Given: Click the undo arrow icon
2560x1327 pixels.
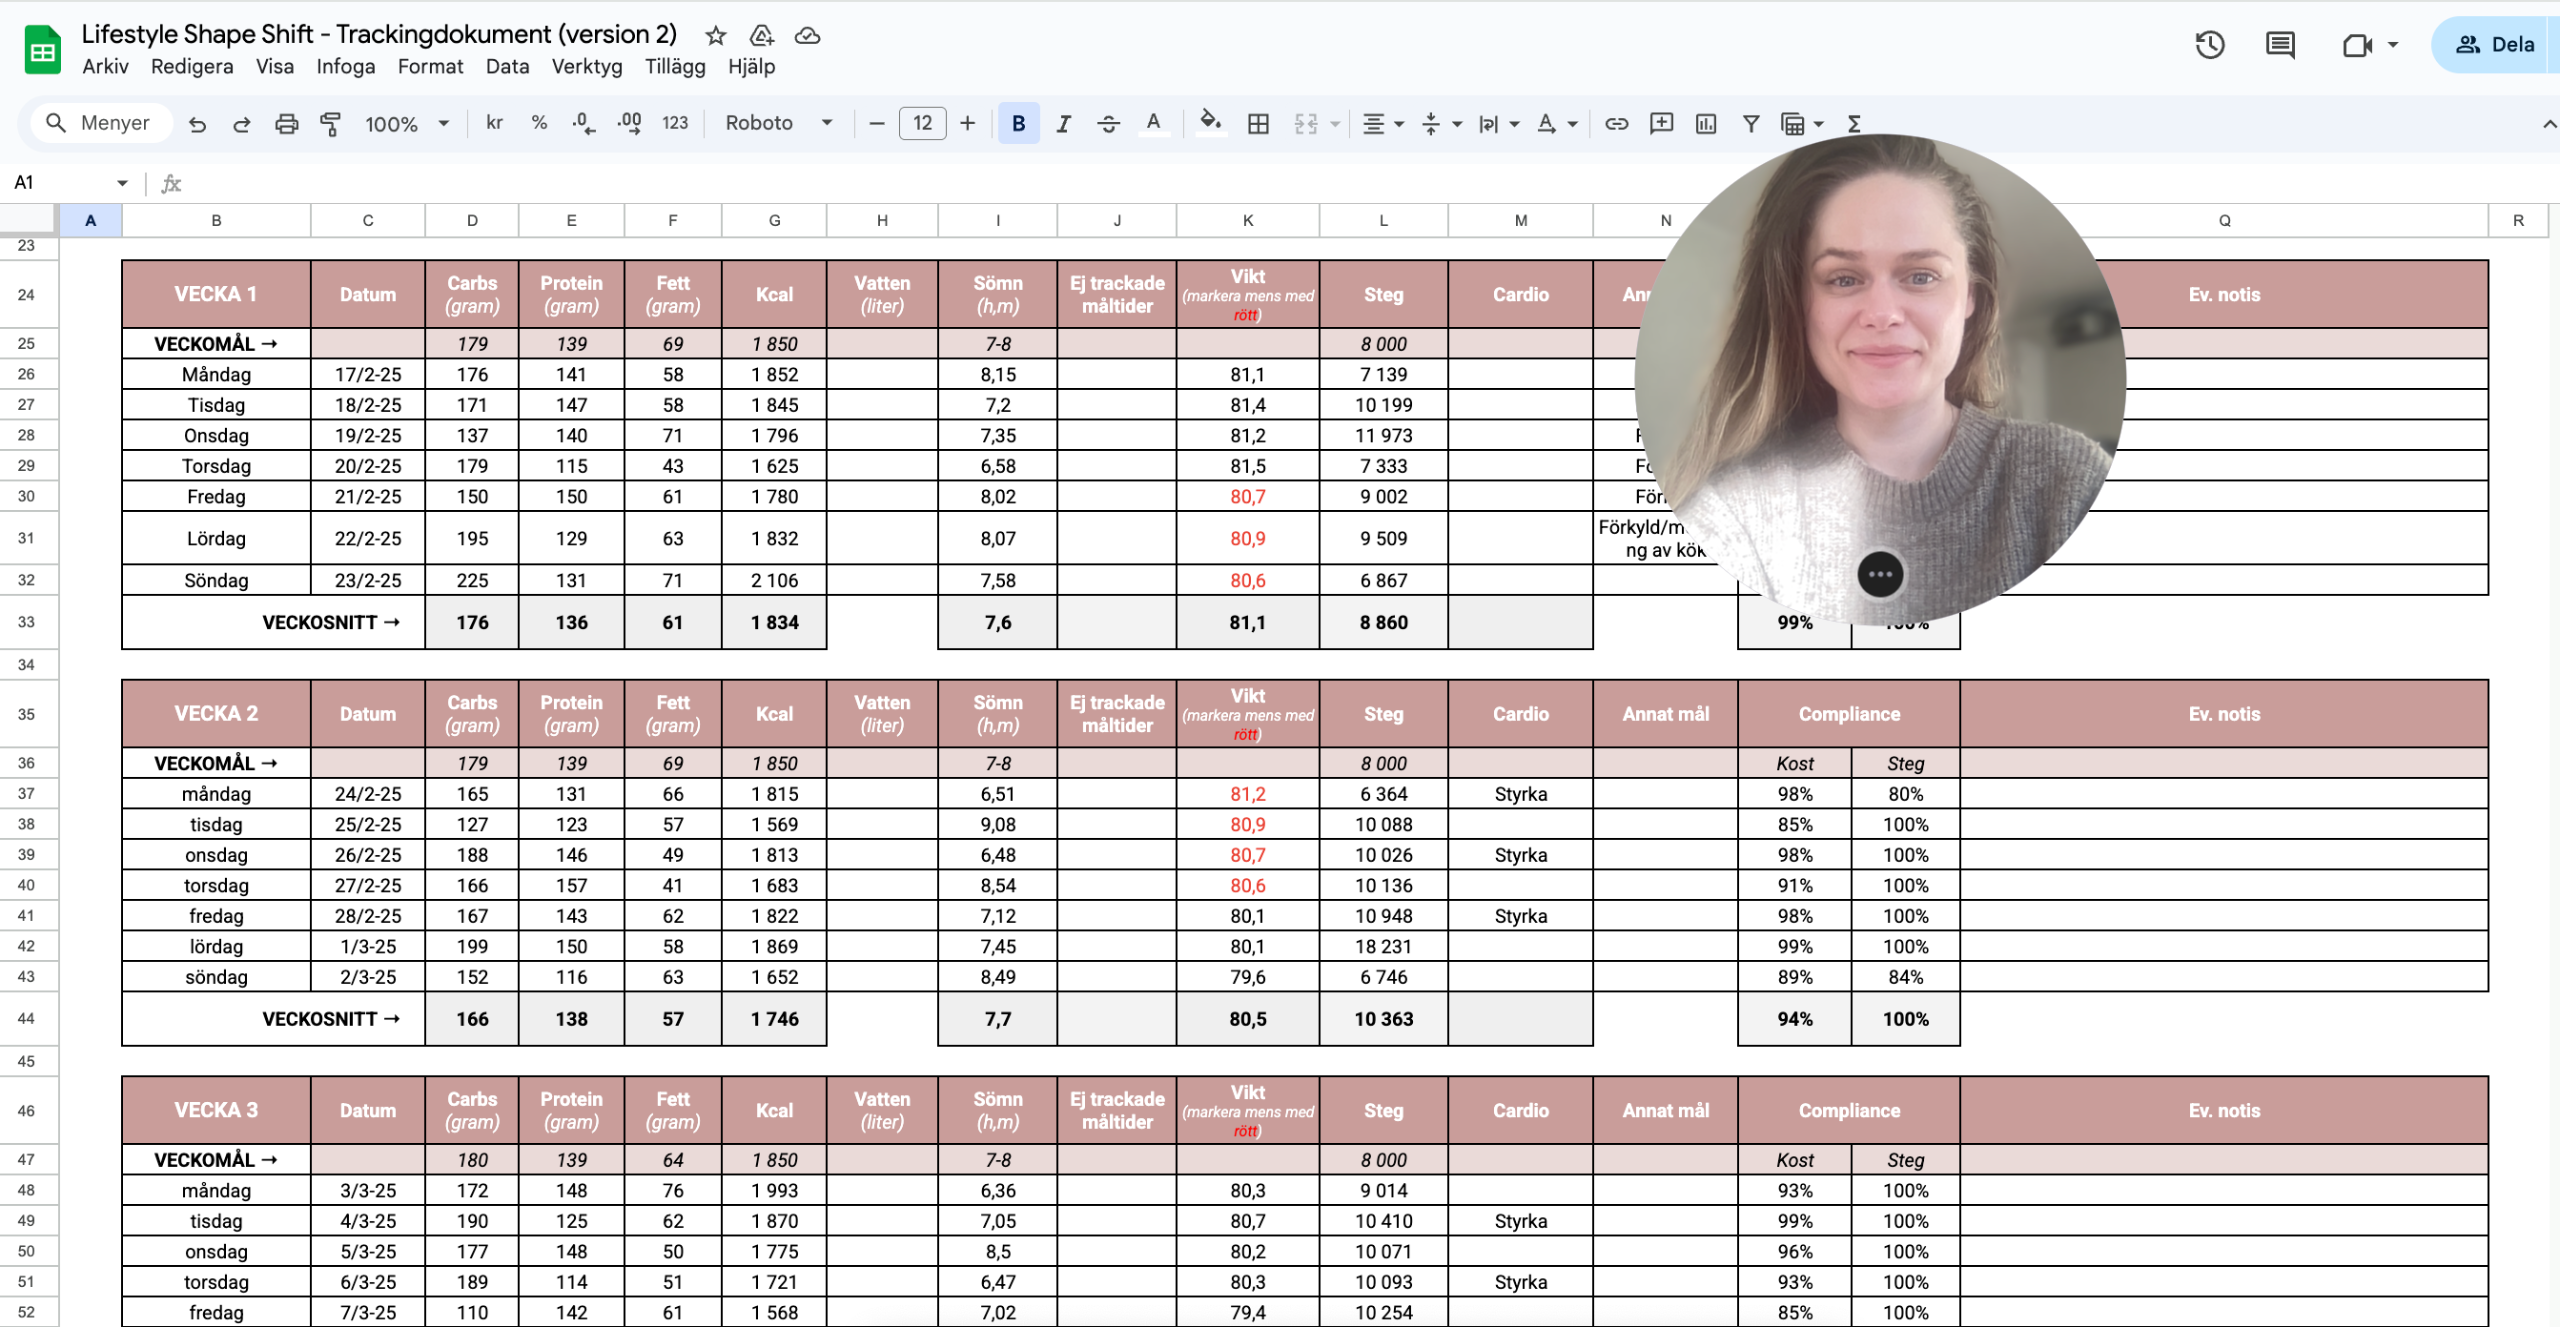Looking at the screenshot, I should coord(198,124).
